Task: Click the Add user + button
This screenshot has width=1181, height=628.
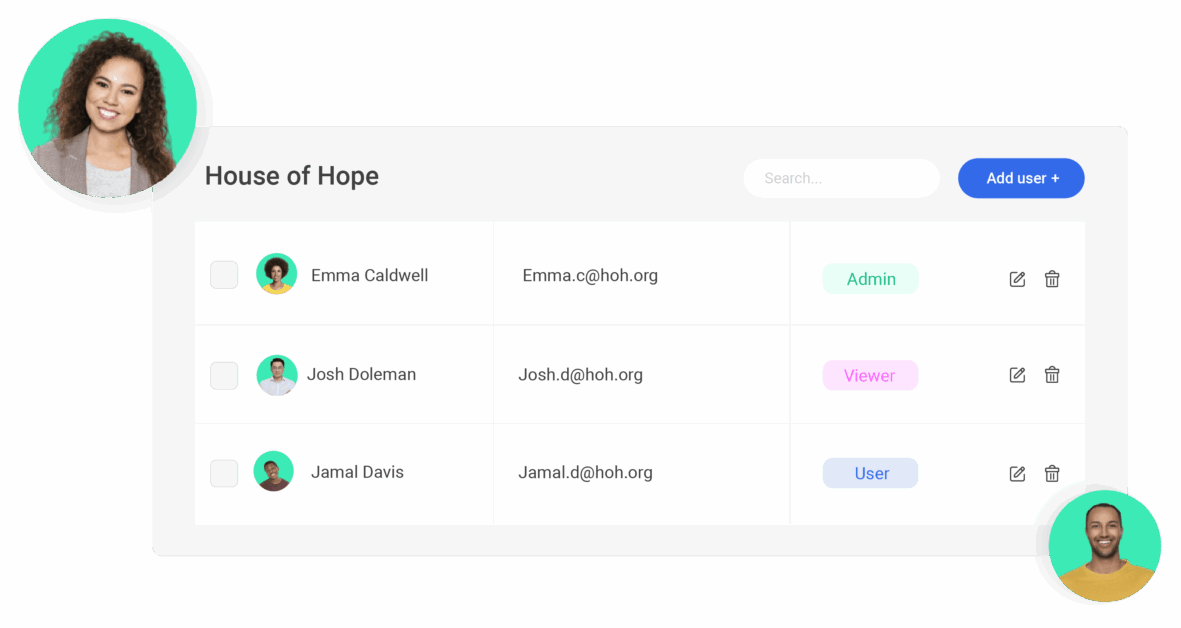Action: (x=1021, y=178)
